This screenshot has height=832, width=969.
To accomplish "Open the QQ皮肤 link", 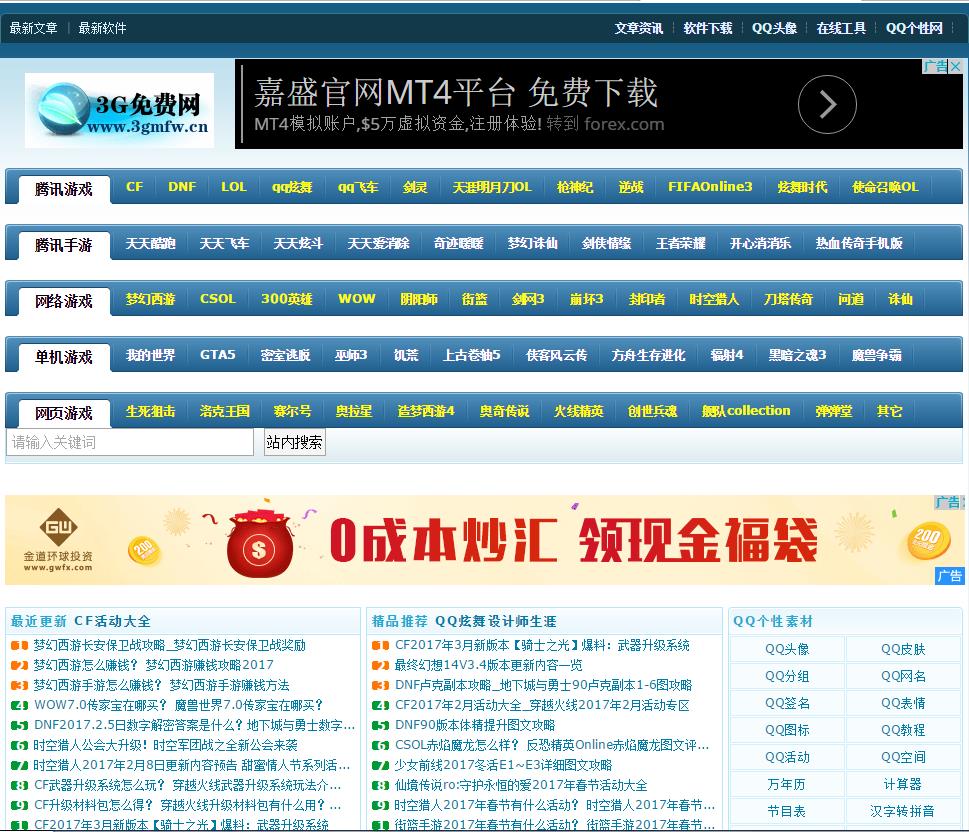I will coord(903,649).
